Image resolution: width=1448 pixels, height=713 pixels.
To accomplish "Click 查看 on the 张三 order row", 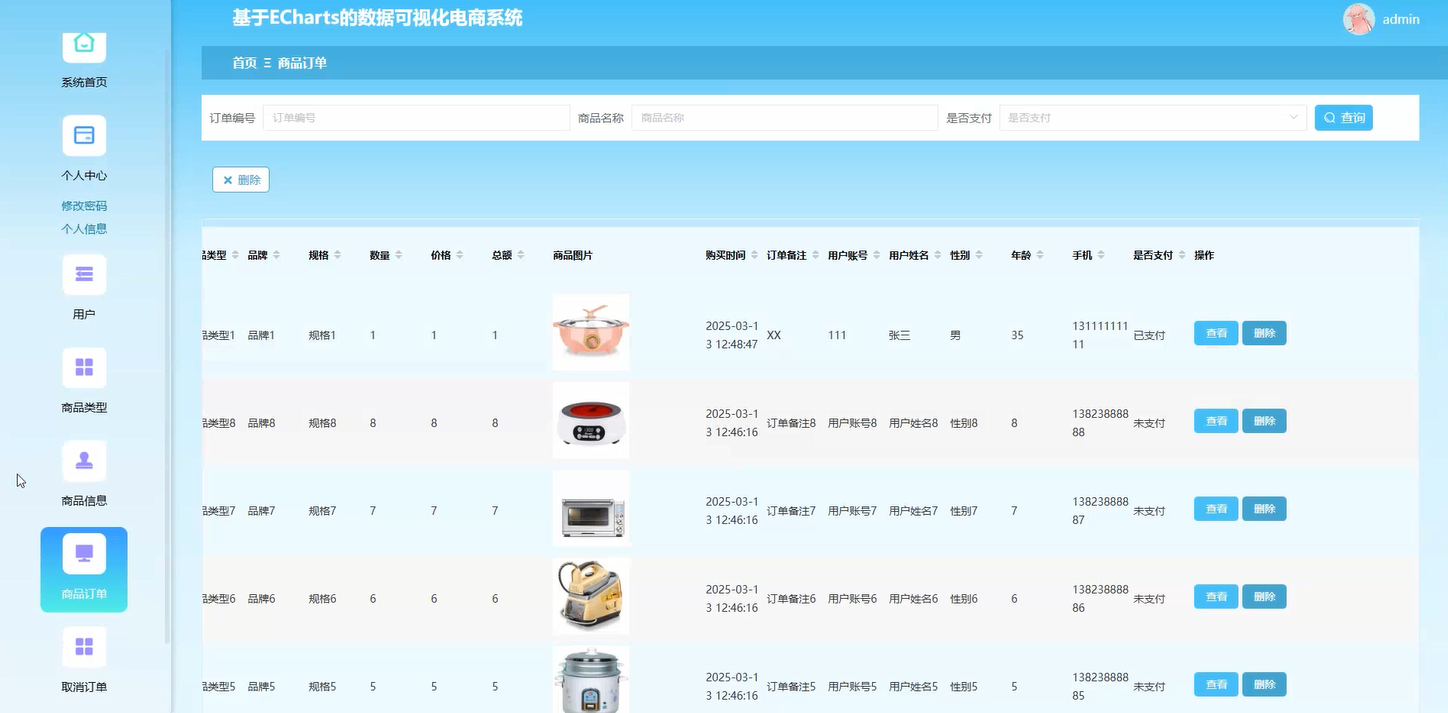I will [1215, 332].
